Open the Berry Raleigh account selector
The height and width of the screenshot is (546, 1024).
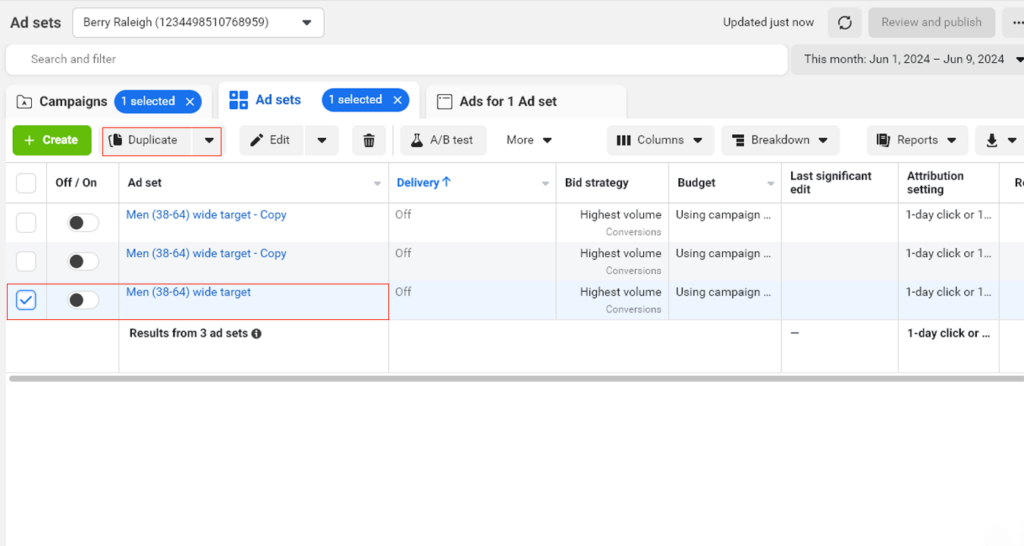point(198,22)
